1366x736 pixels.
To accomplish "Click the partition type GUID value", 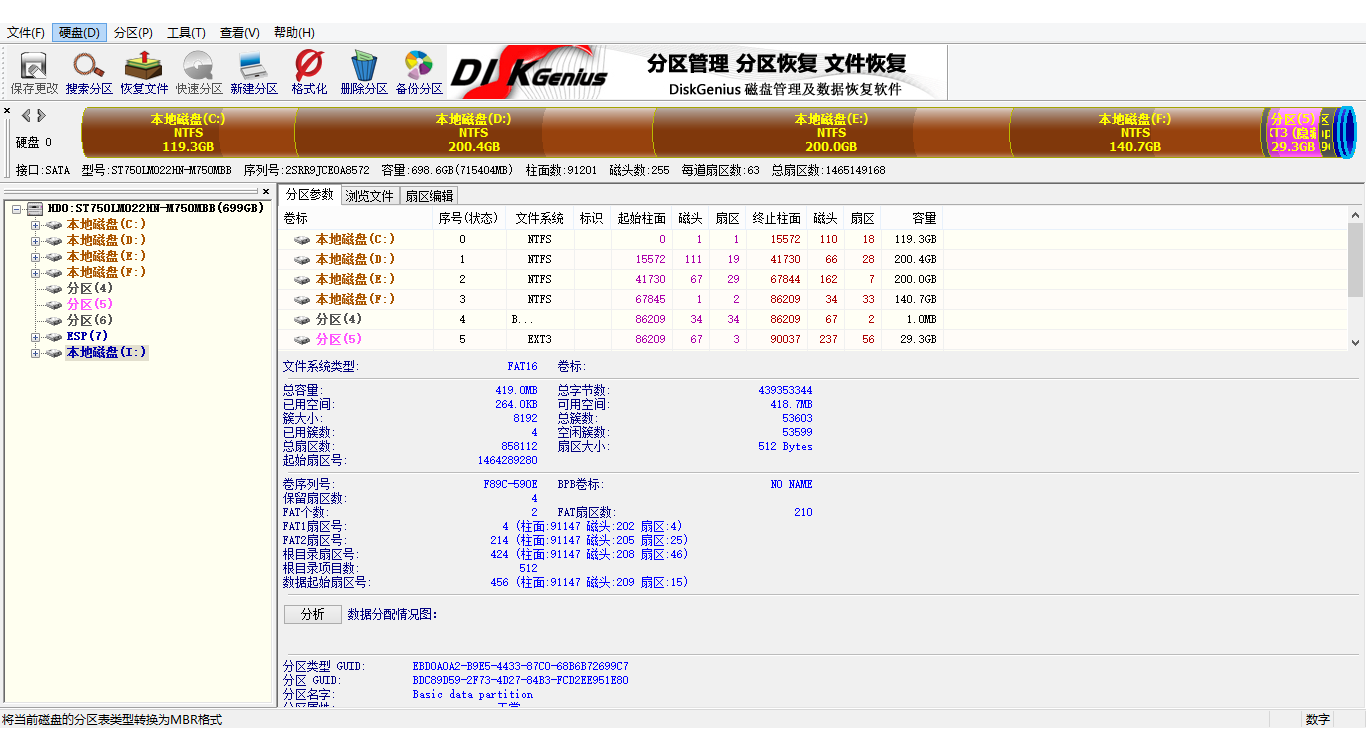I will 520,666.
